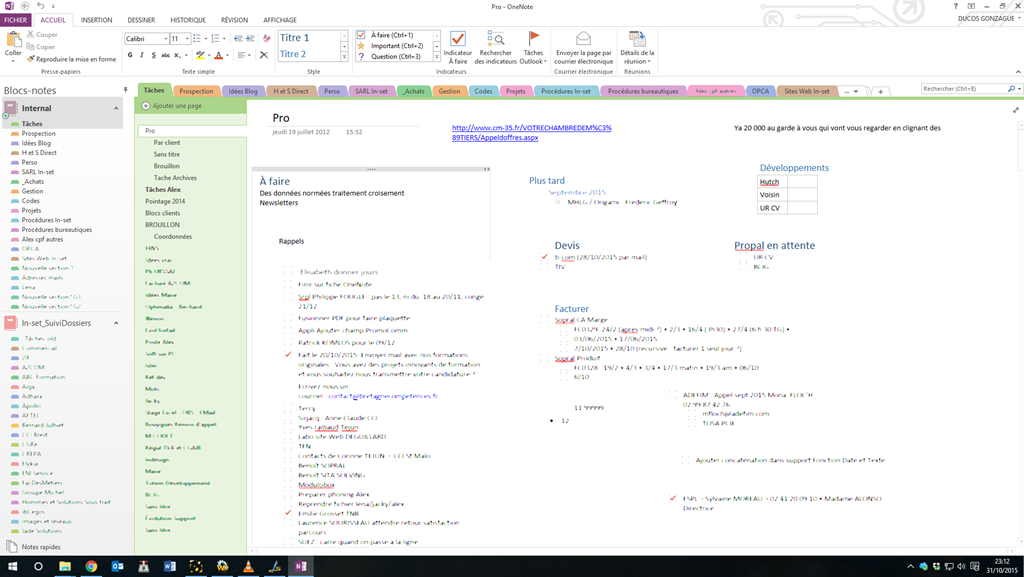1024x577 pixels.
Task: Increase indent of the paragraph
Action: (x=249, y=39)
